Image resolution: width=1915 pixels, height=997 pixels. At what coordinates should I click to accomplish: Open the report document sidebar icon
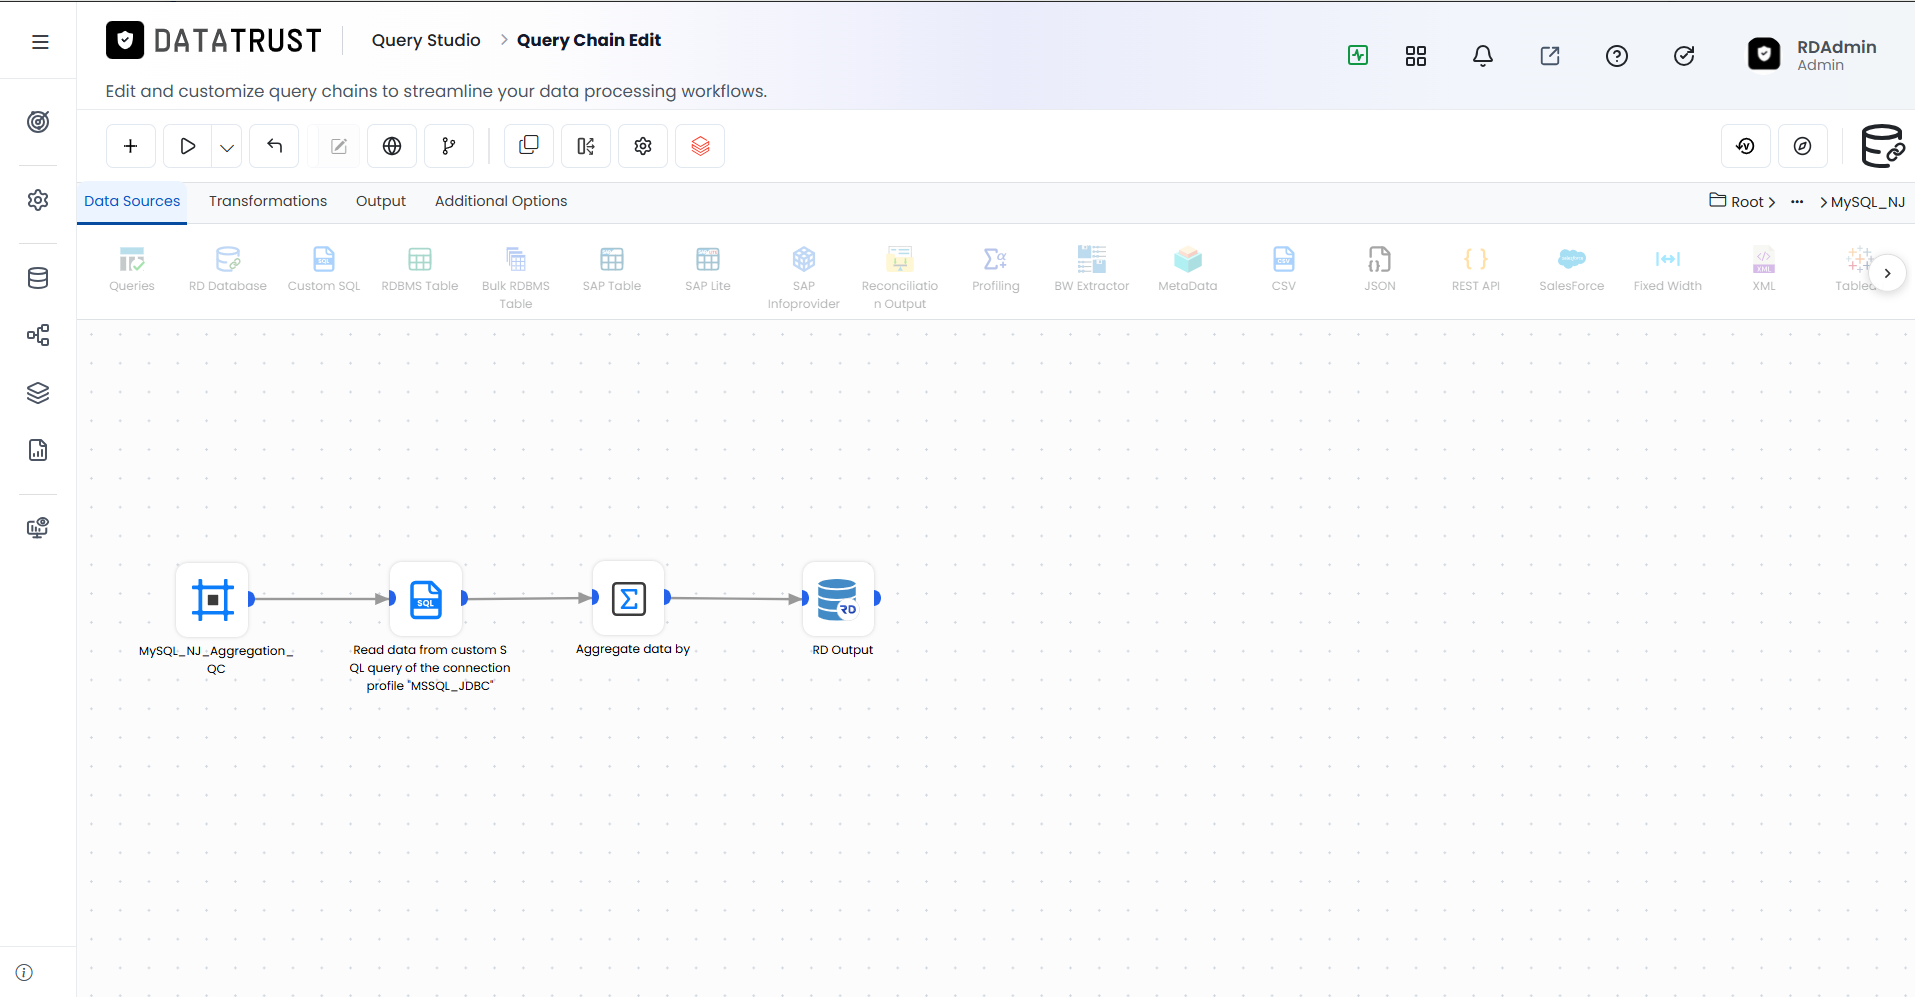[x=38, y=450]
